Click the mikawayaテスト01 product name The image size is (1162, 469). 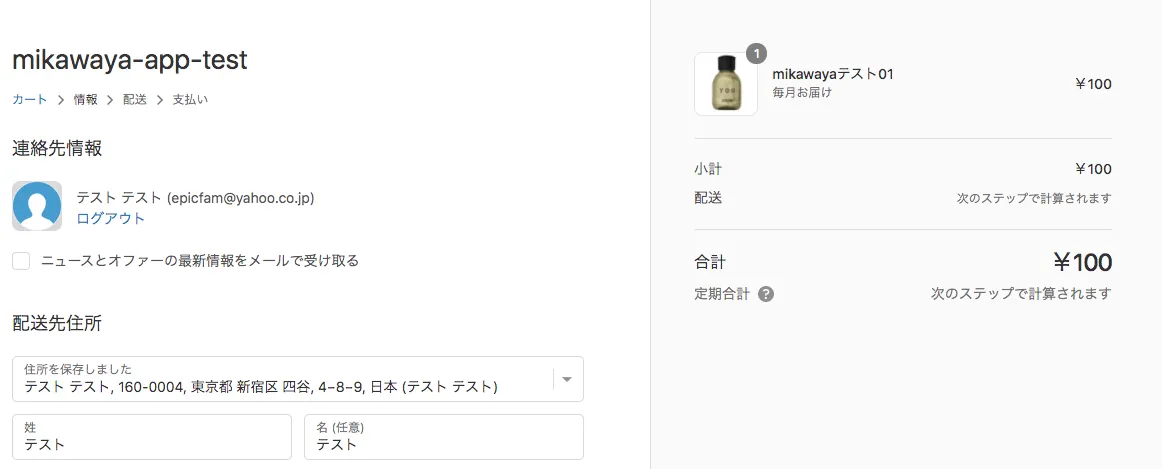(x=832, y=74)
